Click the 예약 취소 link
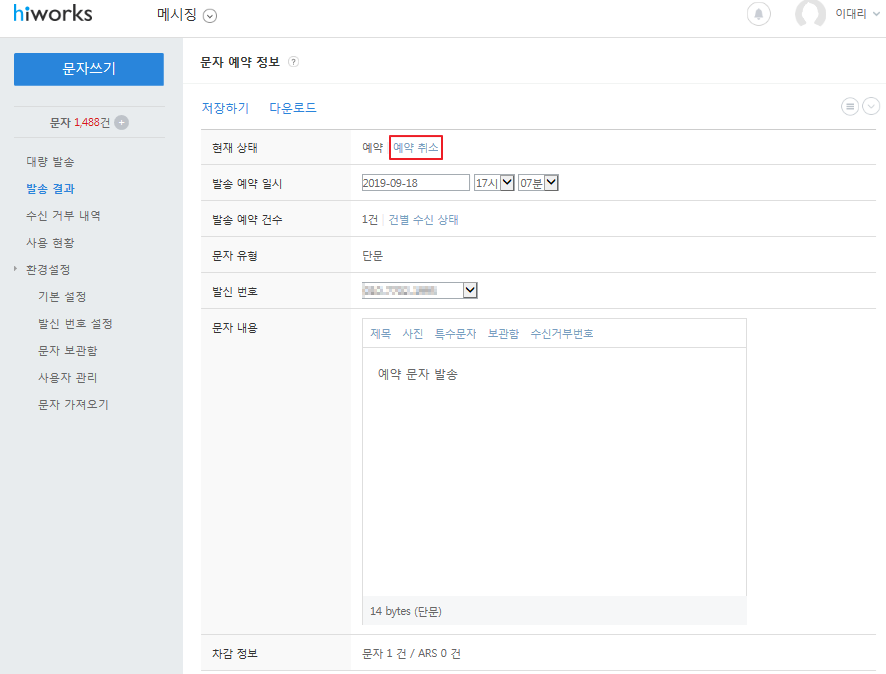This screenshot has width=886, height=674. coord(416,147)
